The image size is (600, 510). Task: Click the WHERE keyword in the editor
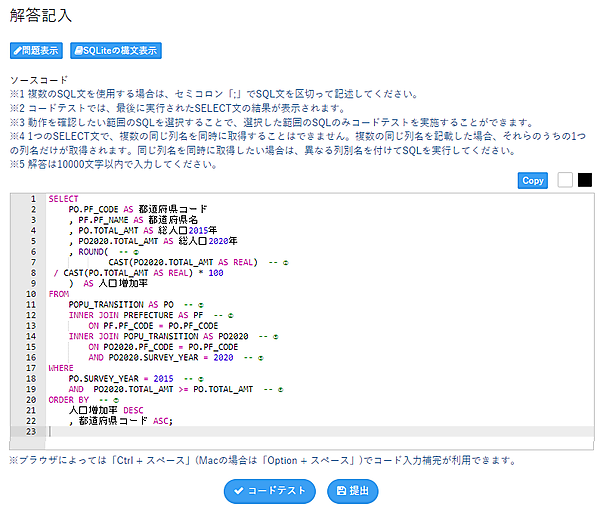click(60, 368)
